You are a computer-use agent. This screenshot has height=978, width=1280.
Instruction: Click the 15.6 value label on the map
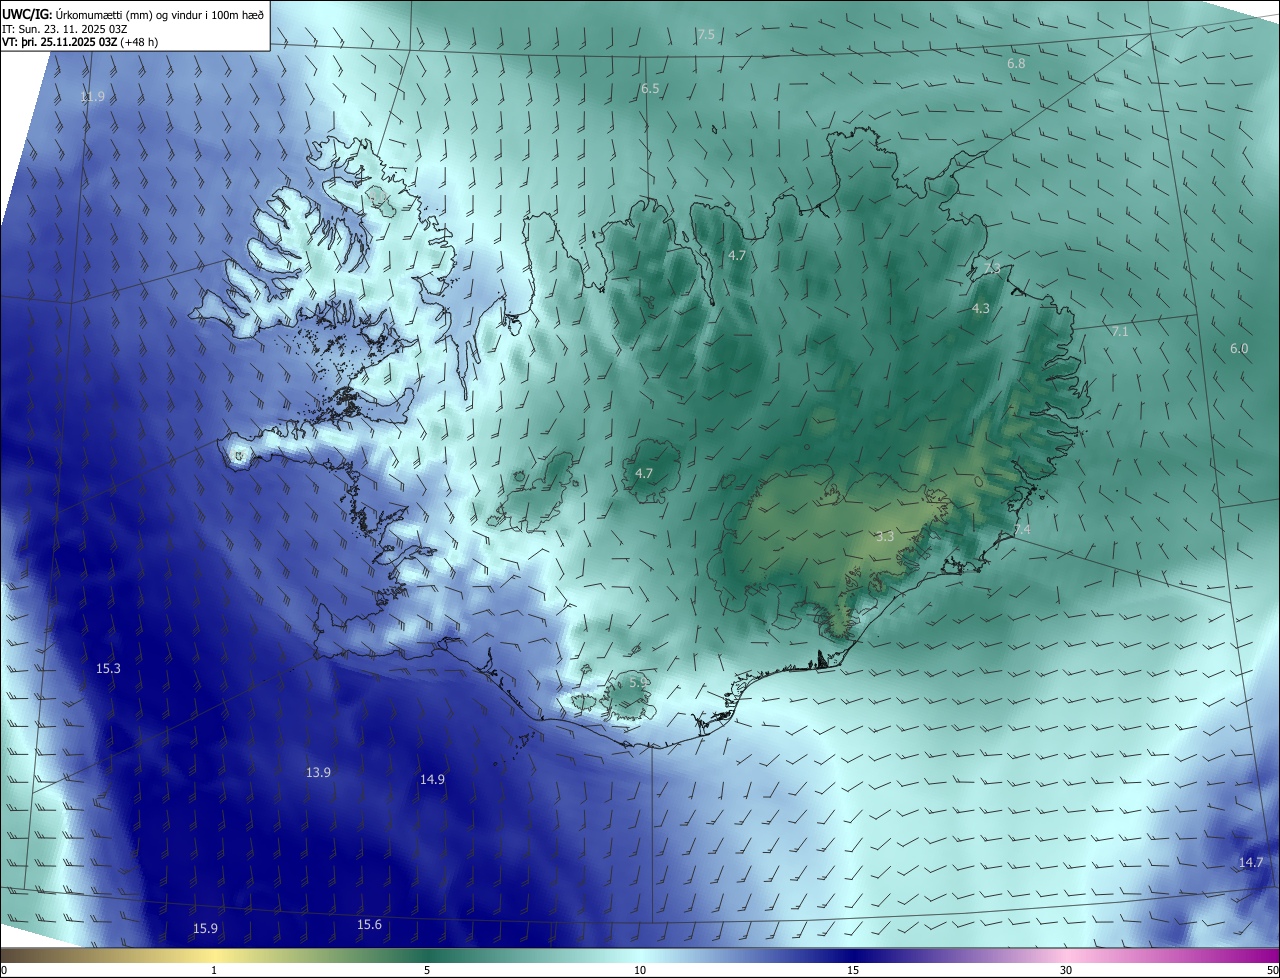coord(369,925)
